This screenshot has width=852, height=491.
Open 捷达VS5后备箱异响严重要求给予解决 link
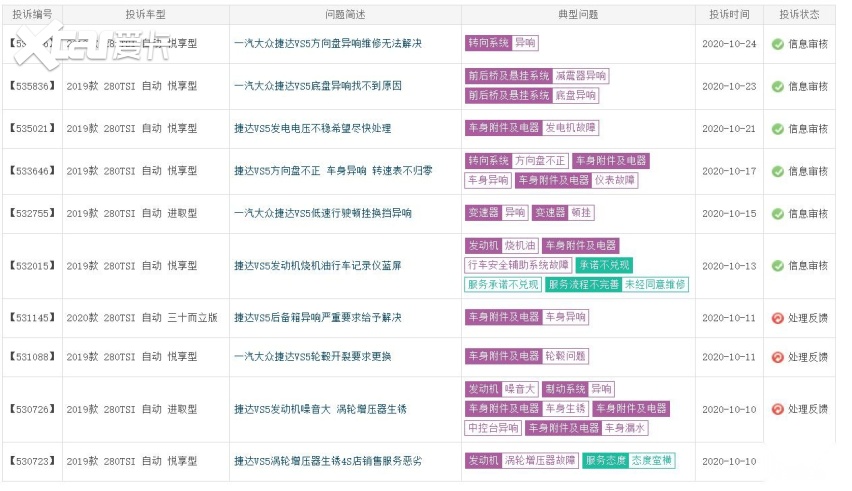318,318
